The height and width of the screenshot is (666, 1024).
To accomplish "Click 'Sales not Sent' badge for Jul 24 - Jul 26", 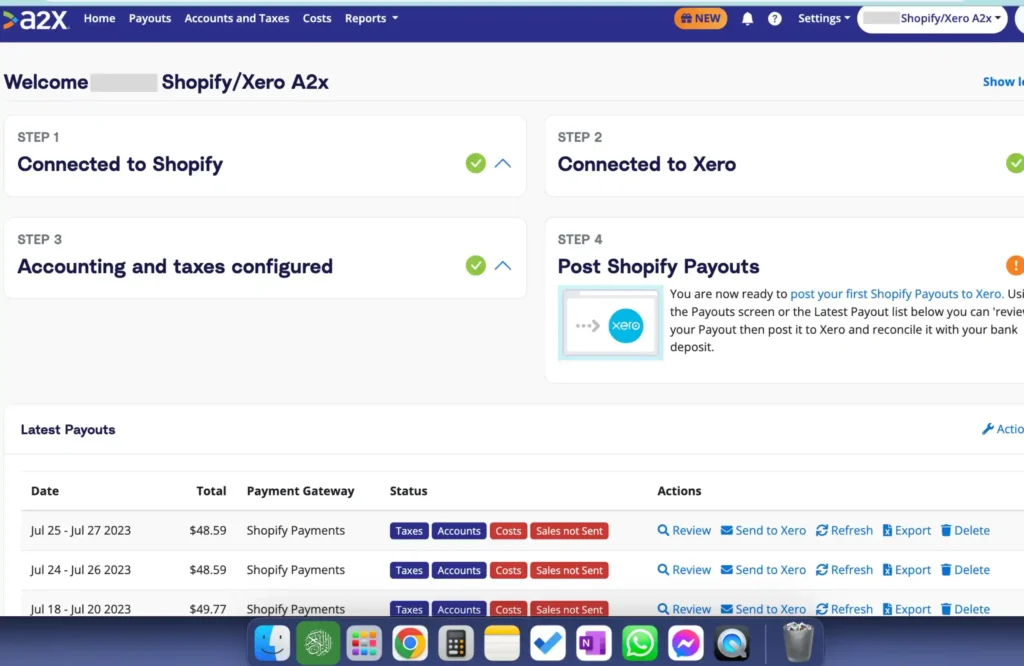I will click(569, 570).
